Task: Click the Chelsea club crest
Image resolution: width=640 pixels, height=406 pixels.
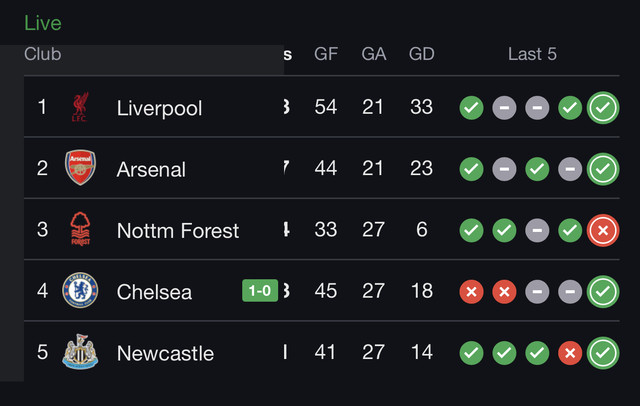Action: [x=80, y=291]
